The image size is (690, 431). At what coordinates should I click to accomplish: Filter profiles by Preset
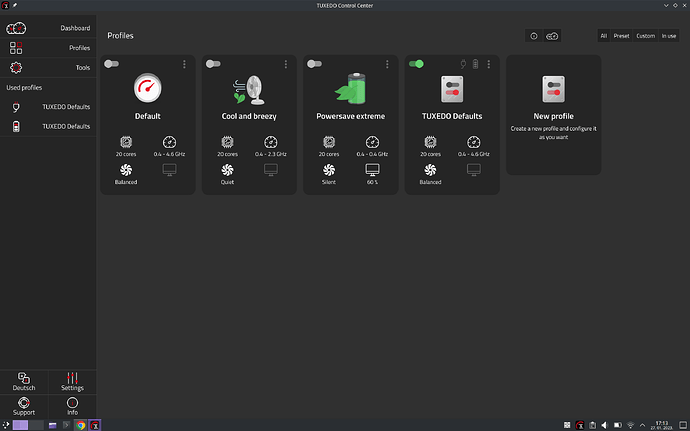(621, 36)
